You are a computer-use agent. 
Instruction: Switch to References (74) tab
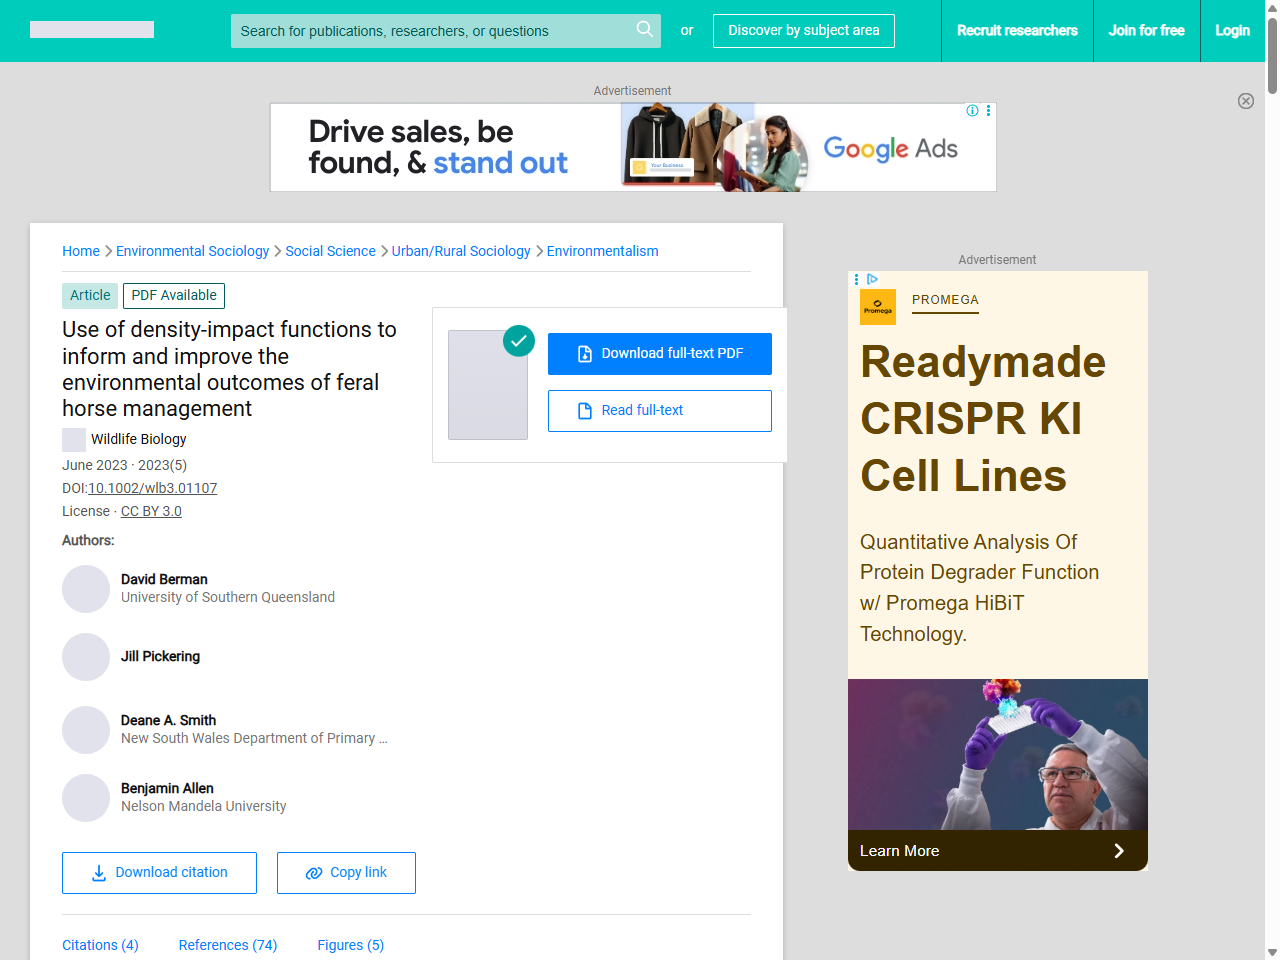[x=228, y=945]
